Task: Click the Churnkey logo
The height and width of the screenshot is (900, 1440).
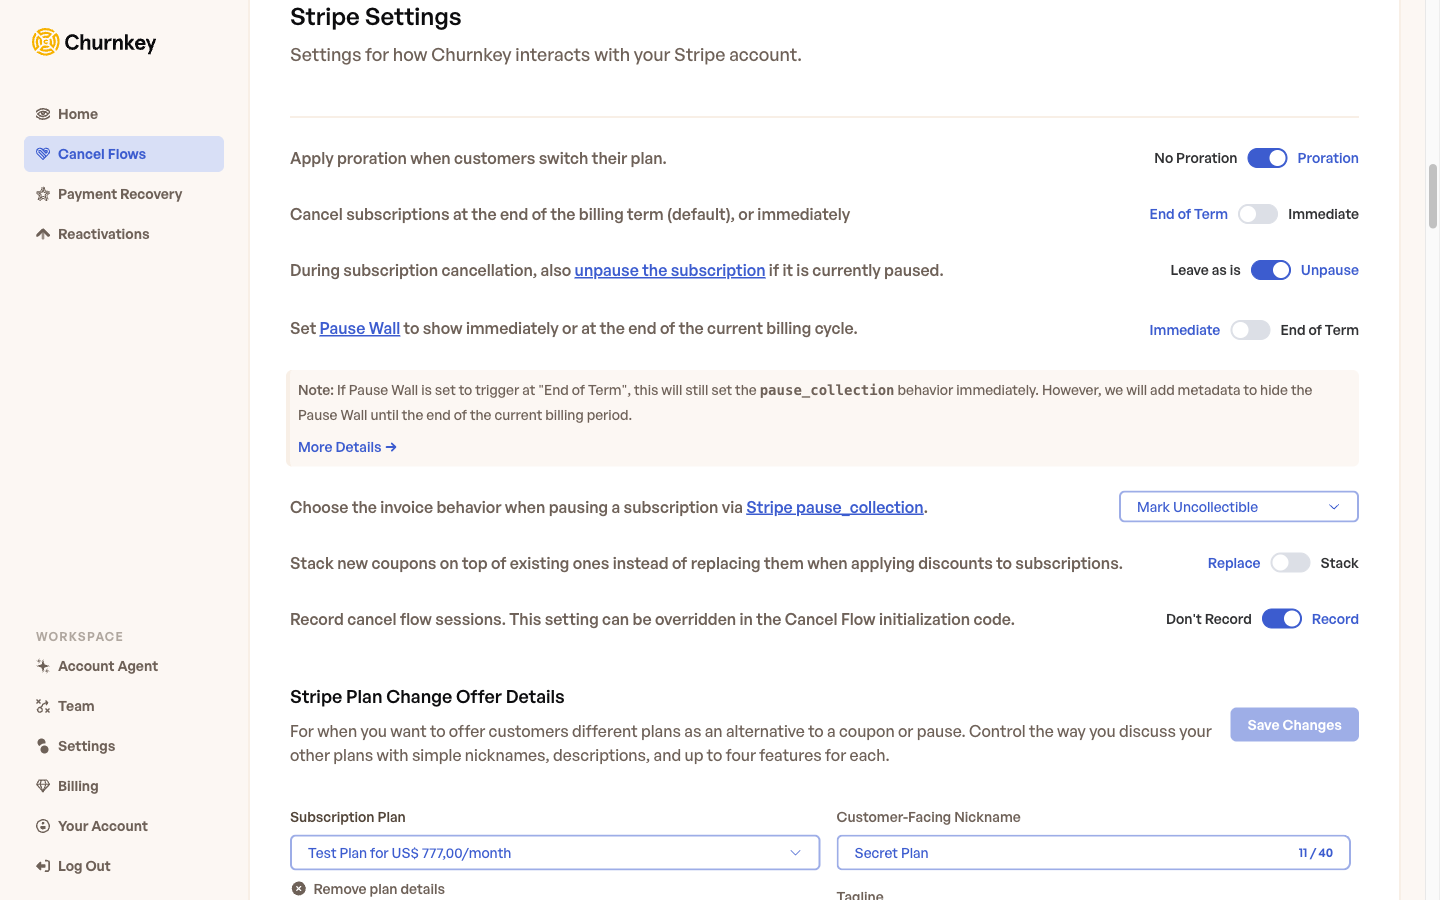Action: click(94, 42)
